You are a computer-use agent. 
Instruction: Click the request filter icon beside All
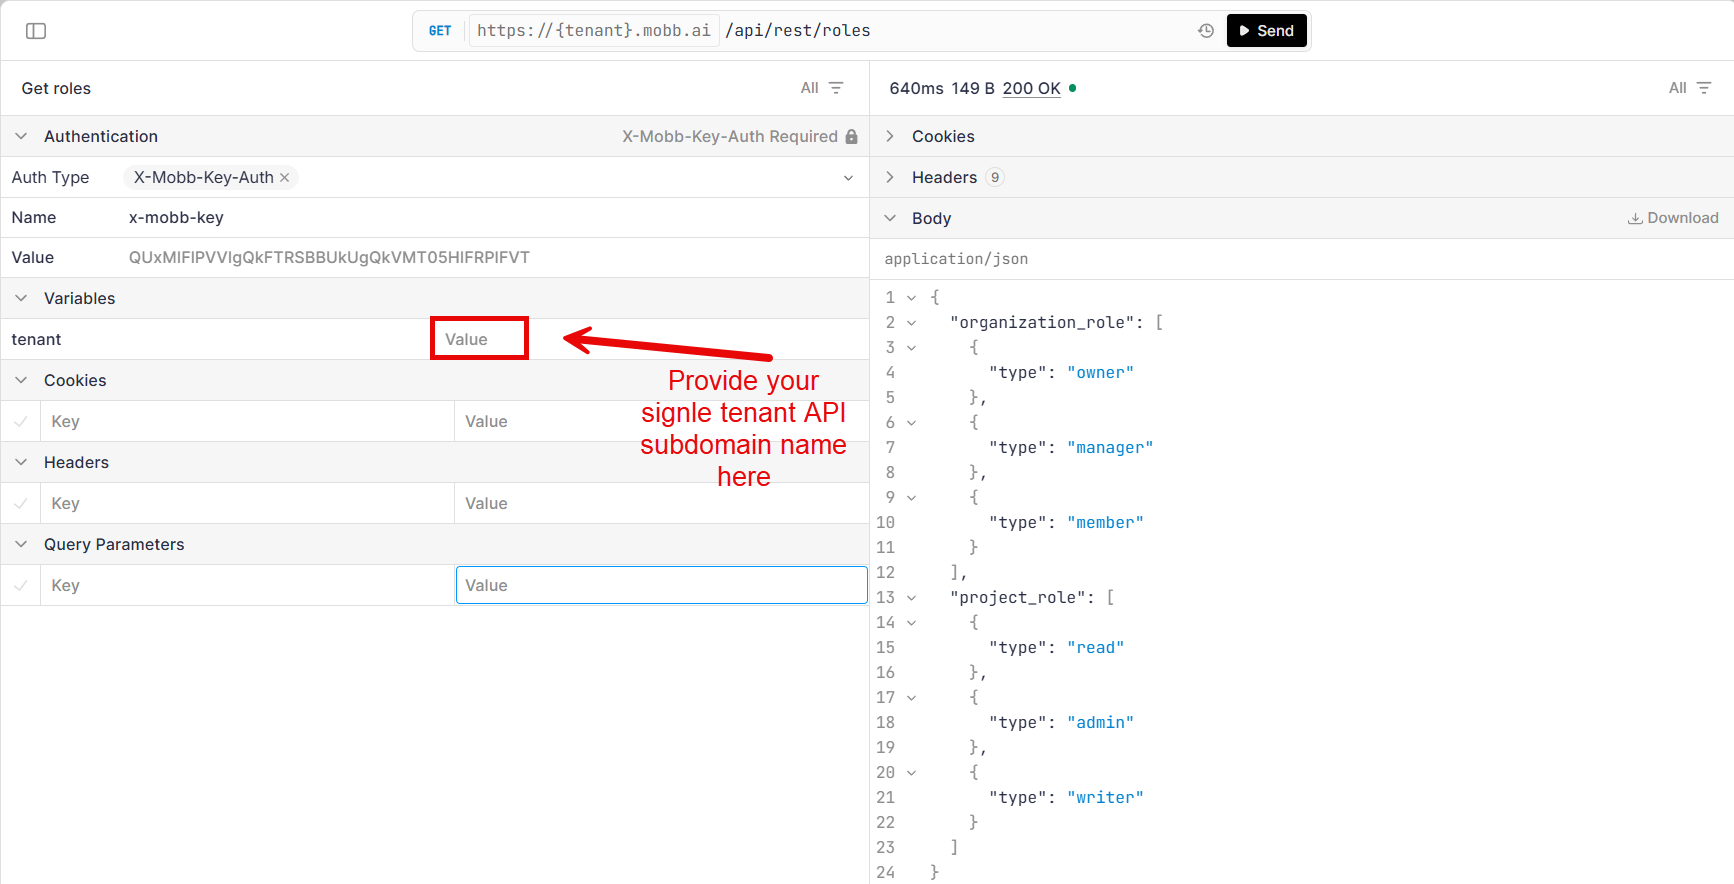(x=836, y=88)
